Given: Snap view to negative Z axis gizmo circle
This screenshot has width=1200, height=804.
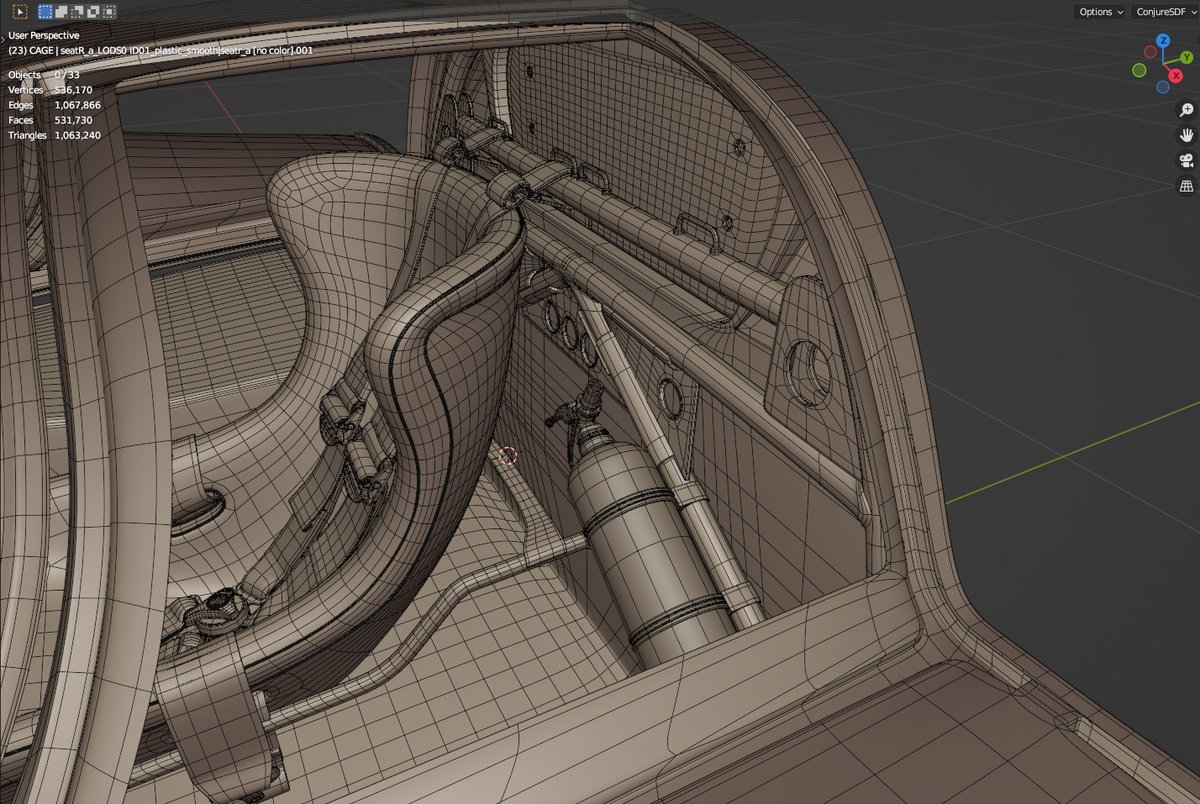Looking at the screenshot, I should click(1162, 86).
